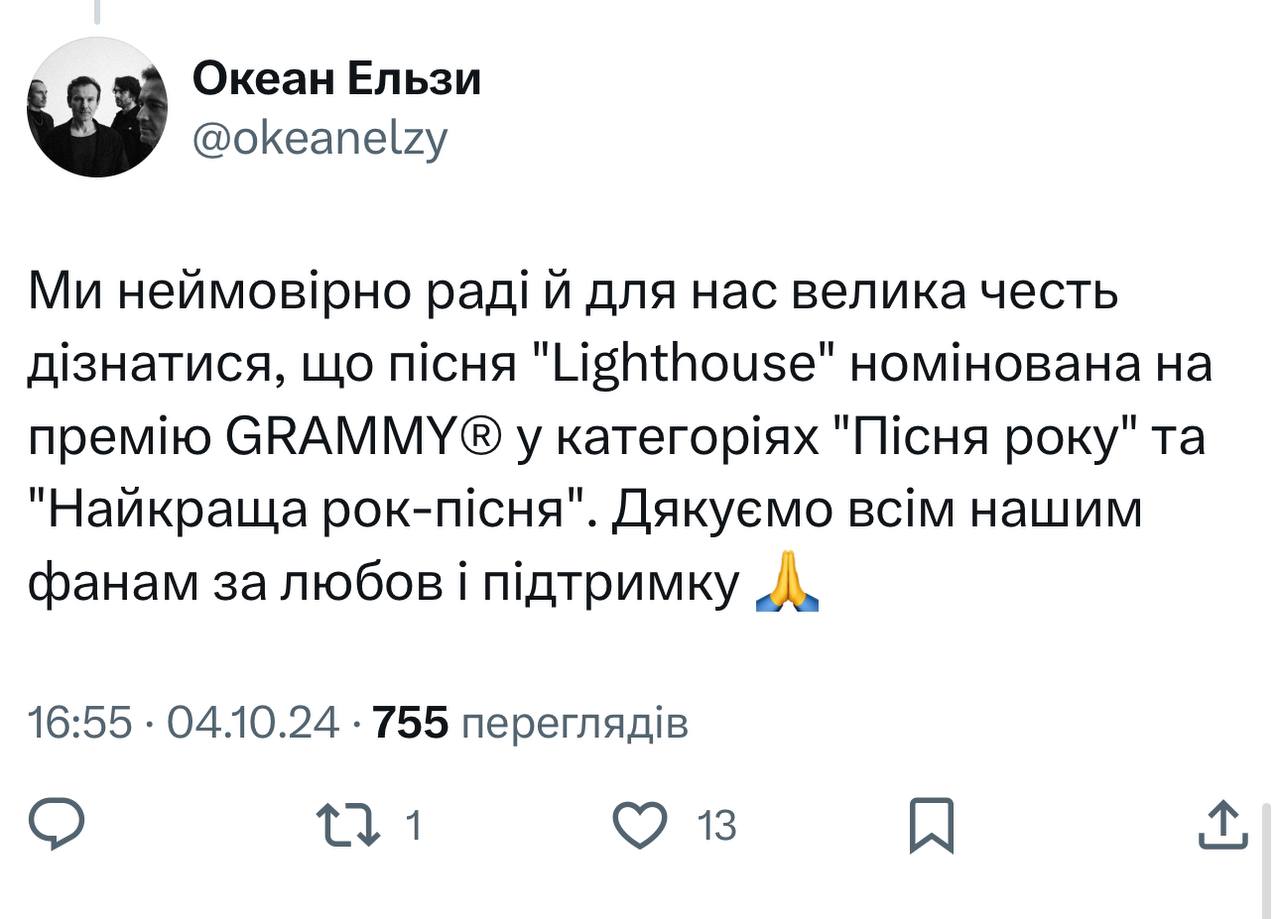Open the @okeanelzy handle link
Viewport: 1280px width, 919px height.
pyautogui.click(x=319, y=140)
